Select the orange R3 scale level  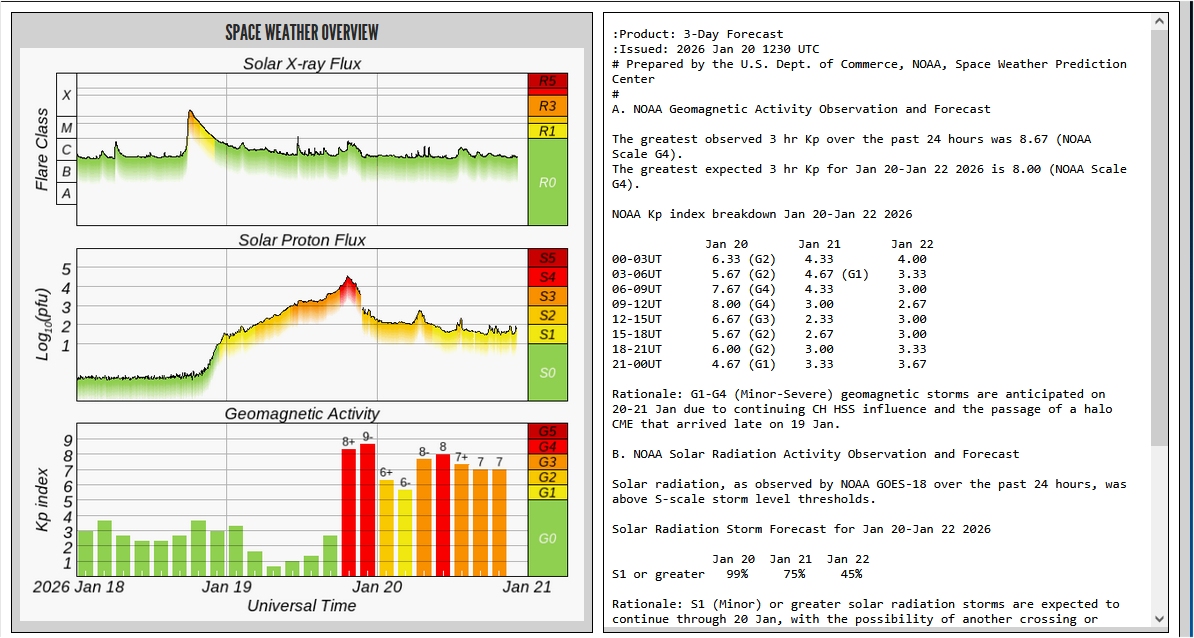tap(547, 105)
